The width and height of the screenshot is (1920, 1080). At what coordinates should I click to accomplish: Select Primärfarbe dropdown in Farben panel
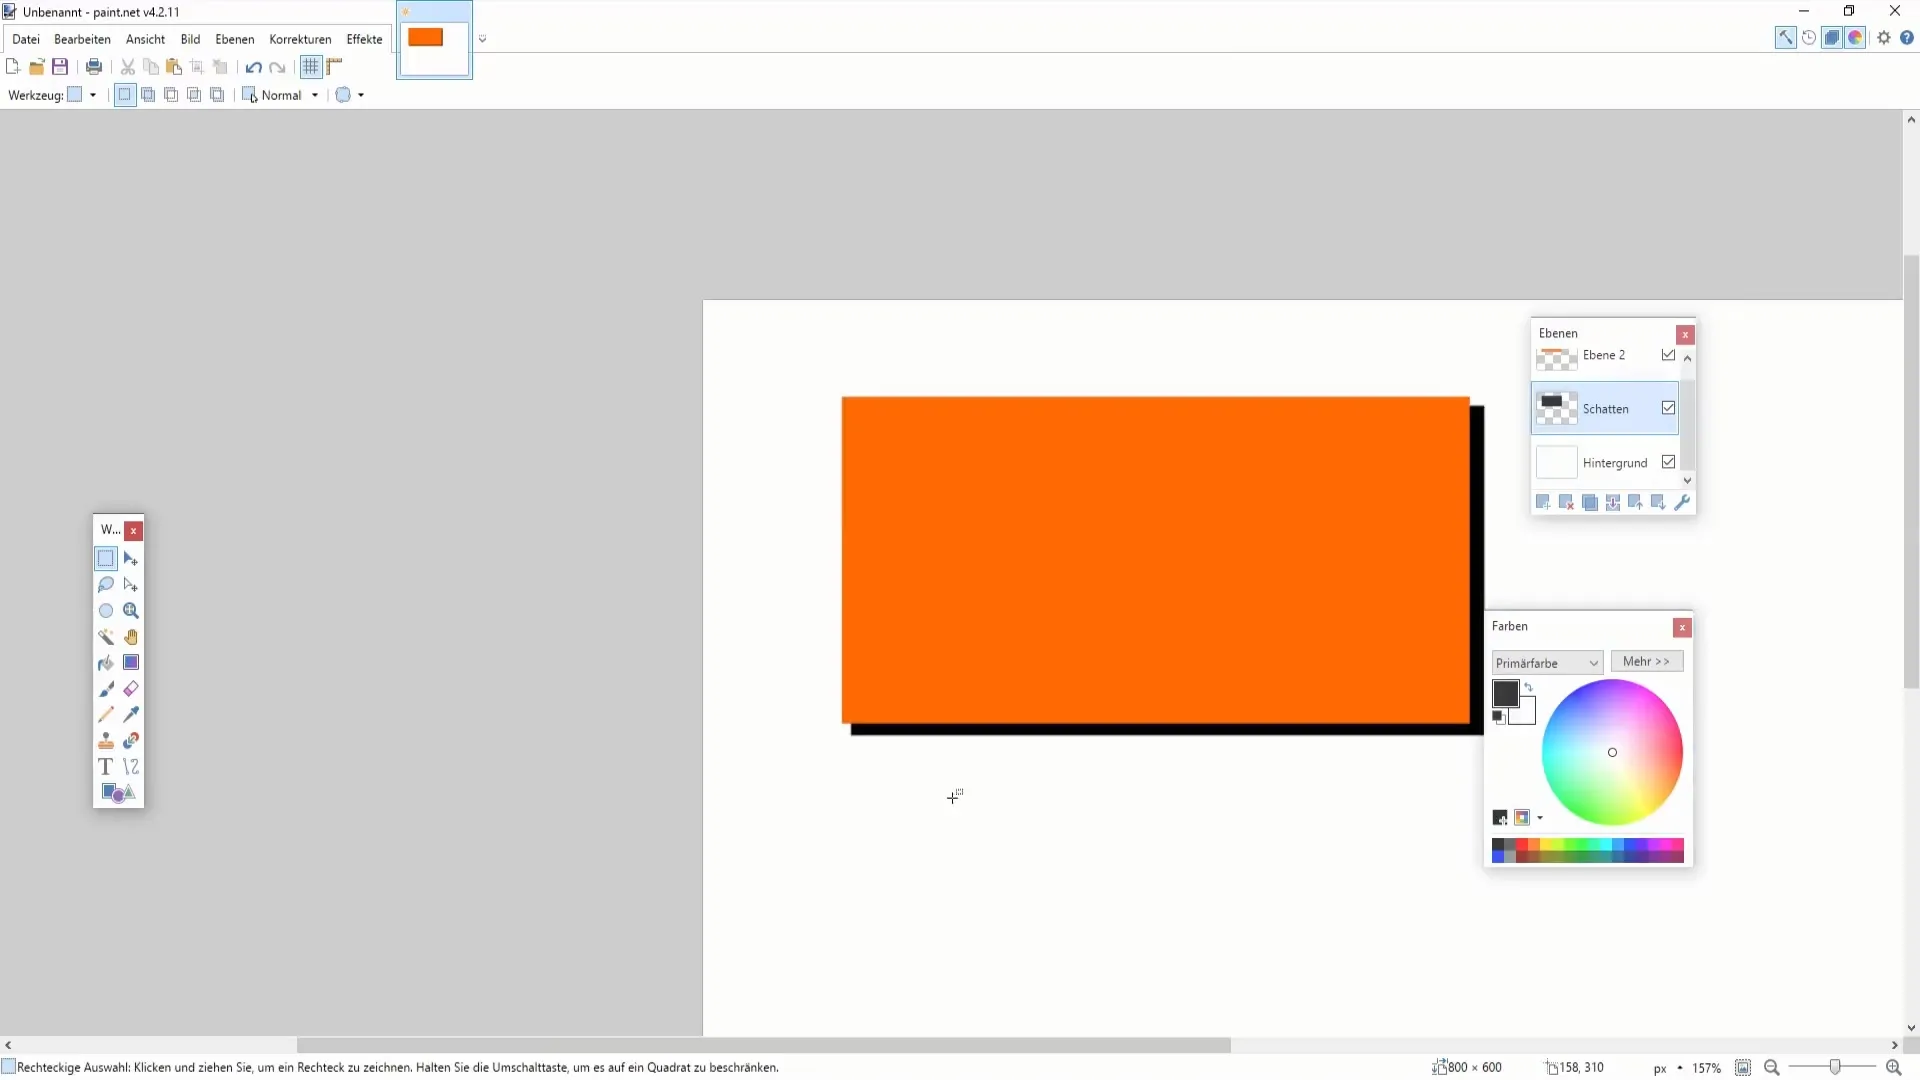(x=1547, y=662)
